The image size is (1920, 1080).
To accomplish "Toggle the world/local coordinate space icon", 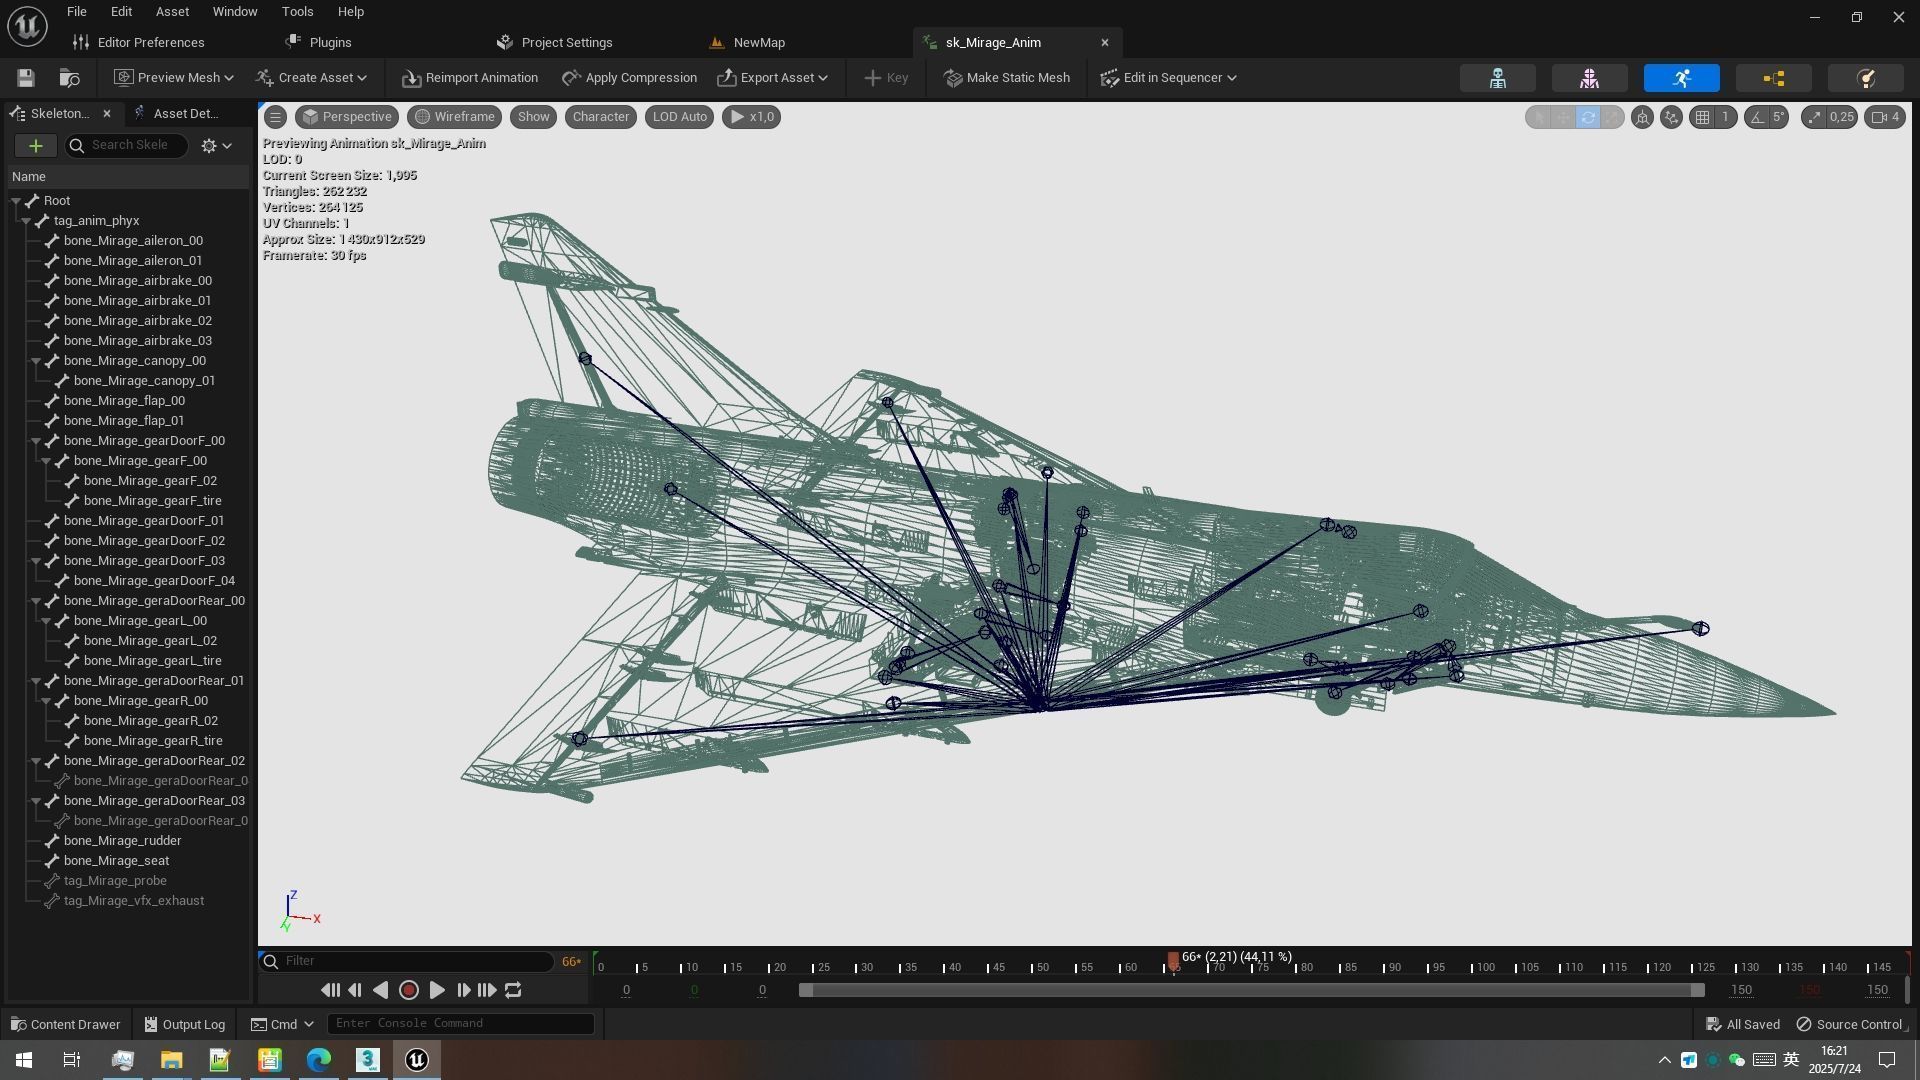I will (1642, 117).
